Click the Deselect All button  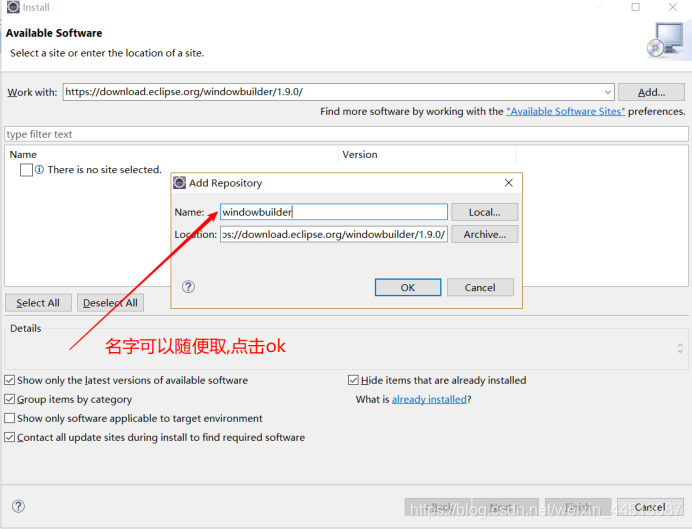click(x=110, y=303)
